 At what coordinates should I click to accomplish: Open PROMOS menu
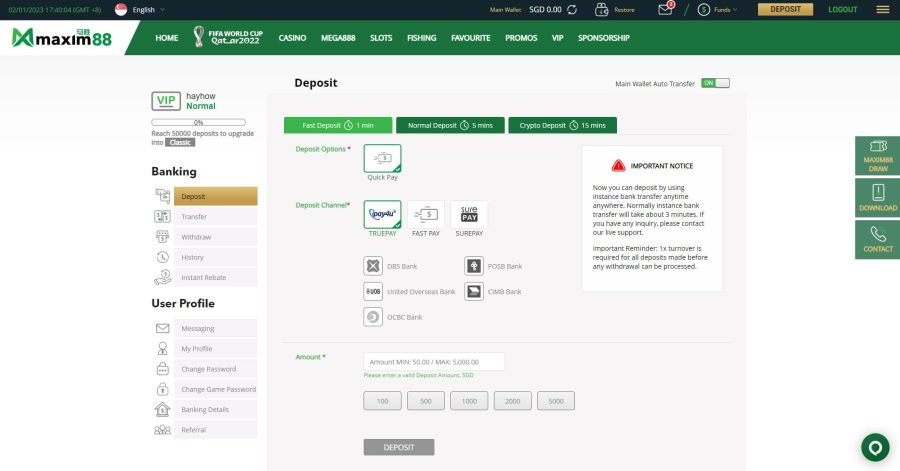521,38
